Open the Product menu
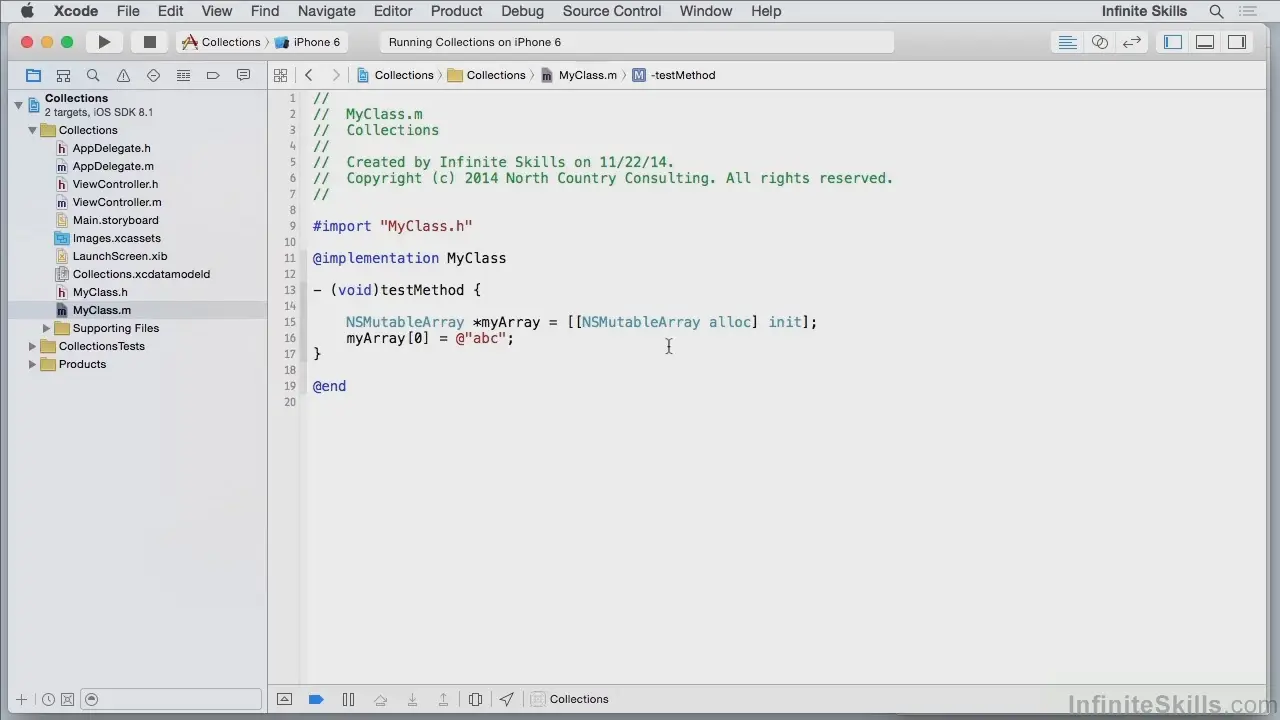The height and width of the screenshot is (720, 1280). click(456, 11)
